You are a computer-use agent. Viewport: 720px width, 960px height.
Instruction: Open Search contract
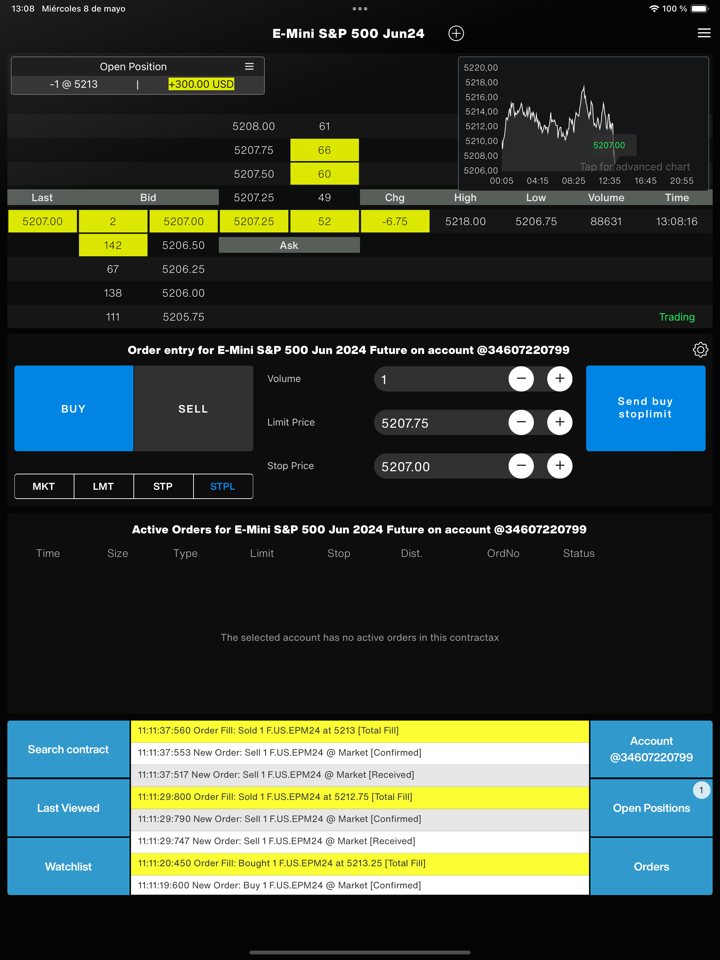[68, 749]
